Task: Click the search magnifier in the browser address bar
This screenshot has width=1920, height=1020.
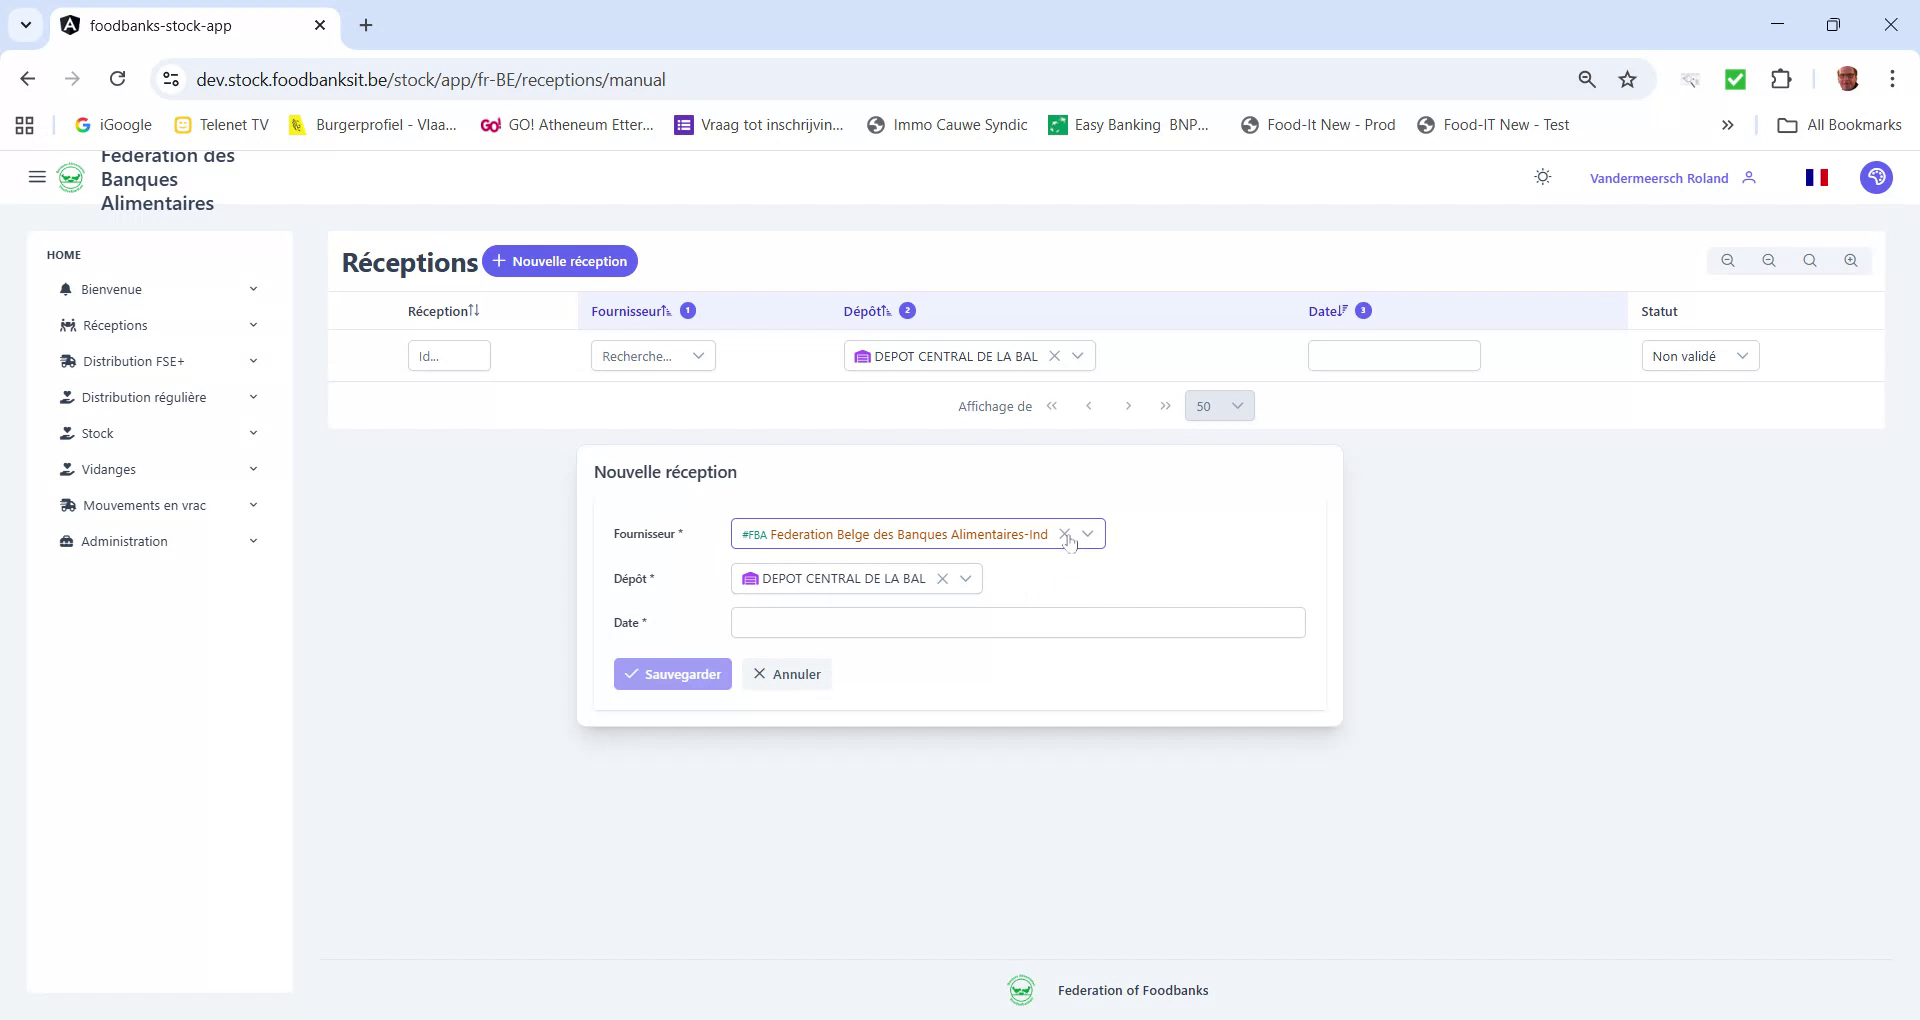Action: coord(1588,79)
